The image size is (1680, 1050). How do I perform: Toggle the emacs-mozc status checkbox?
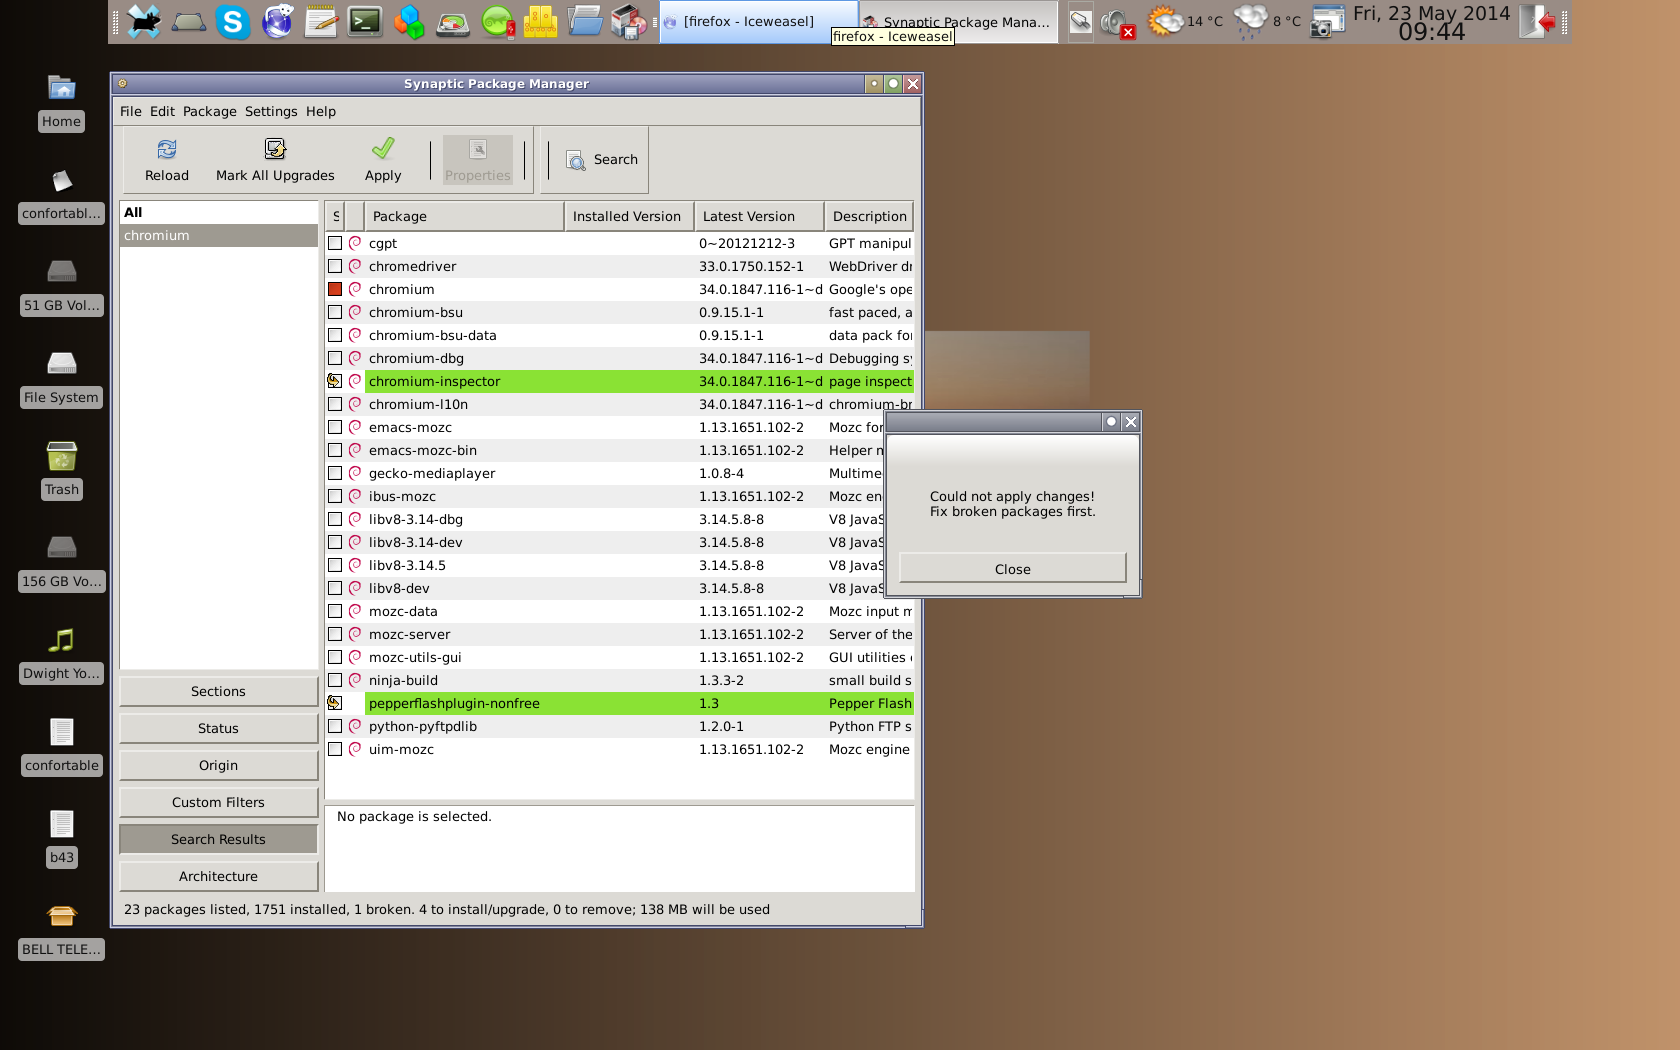(335, 427)
